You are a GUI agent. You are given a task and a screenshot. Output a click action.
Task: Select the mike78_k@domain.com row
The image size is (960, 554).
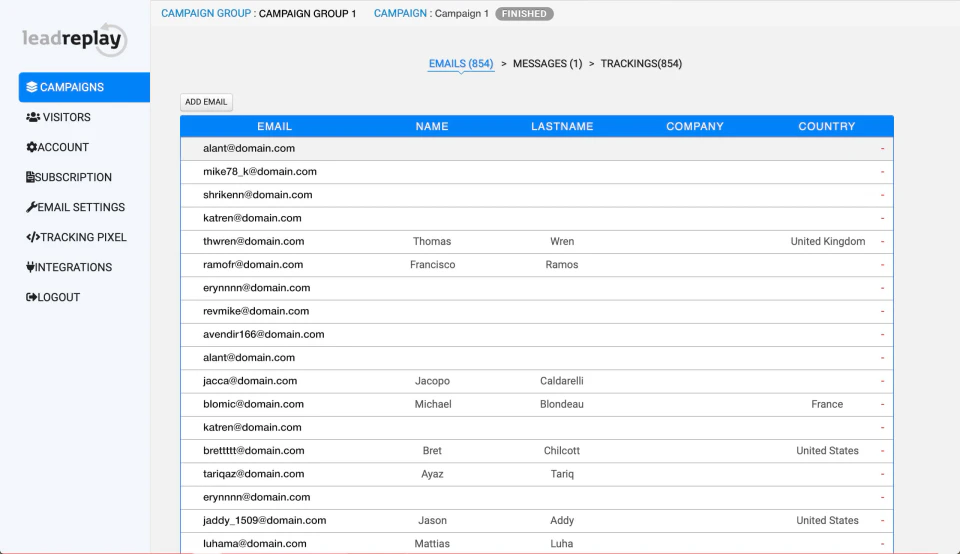[537, 171]
